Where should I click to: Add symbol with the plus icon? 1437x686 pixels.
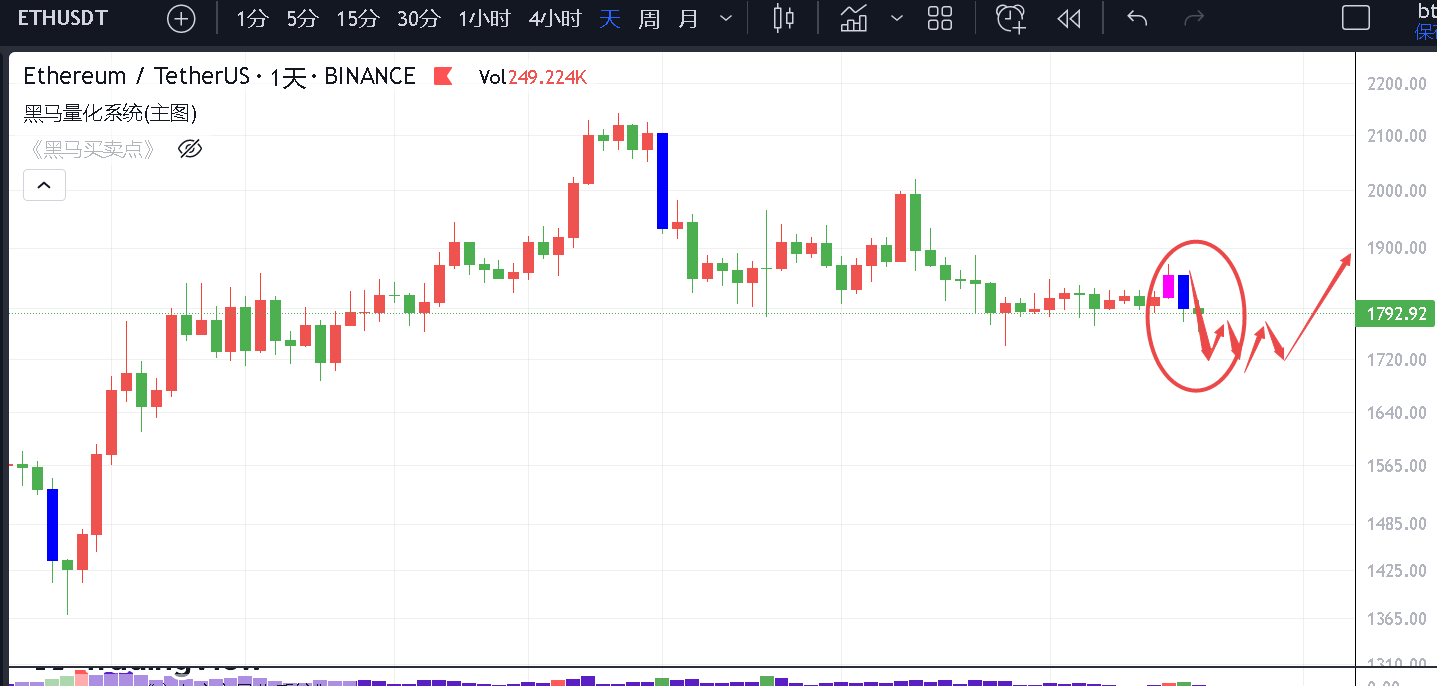tap(181, 19)
